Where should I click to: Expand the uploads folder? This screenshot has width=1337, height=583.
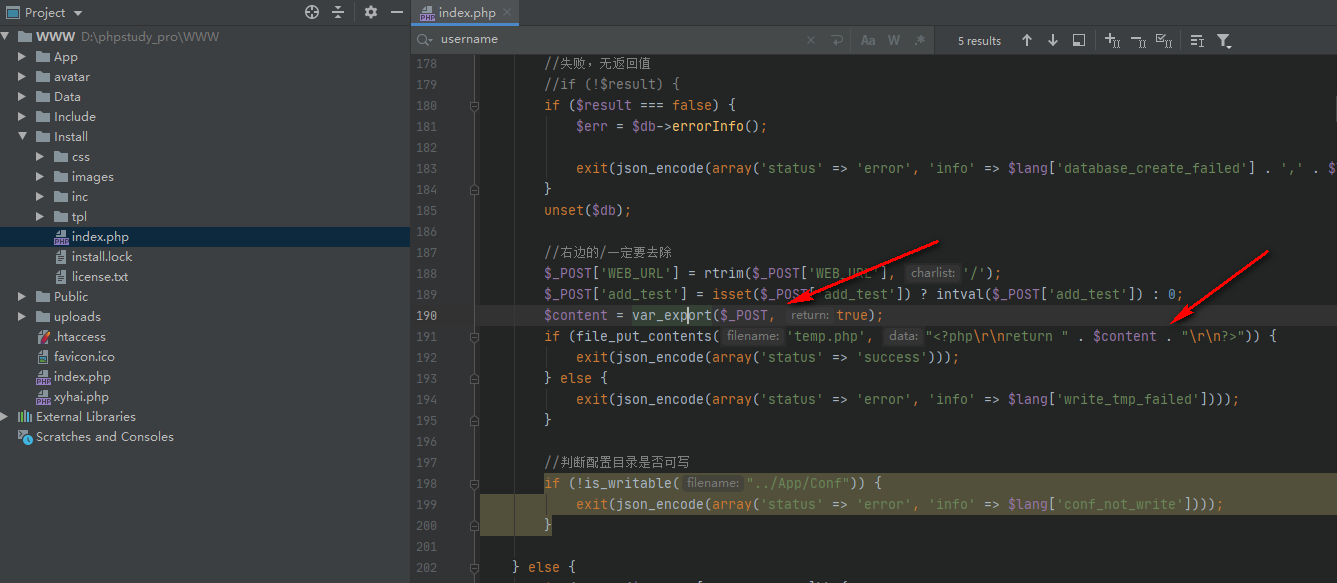coord(22,317)
